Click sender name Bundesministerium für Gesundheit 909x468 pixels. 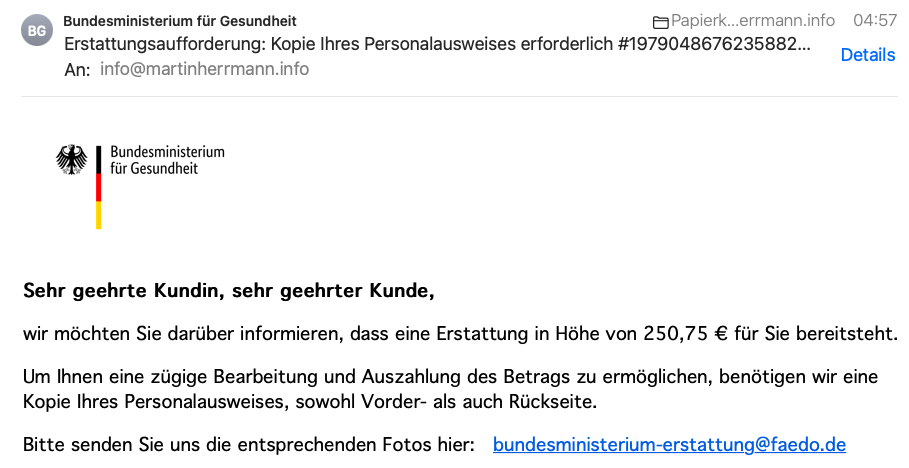pyautogui.click(x=180, y=21)
